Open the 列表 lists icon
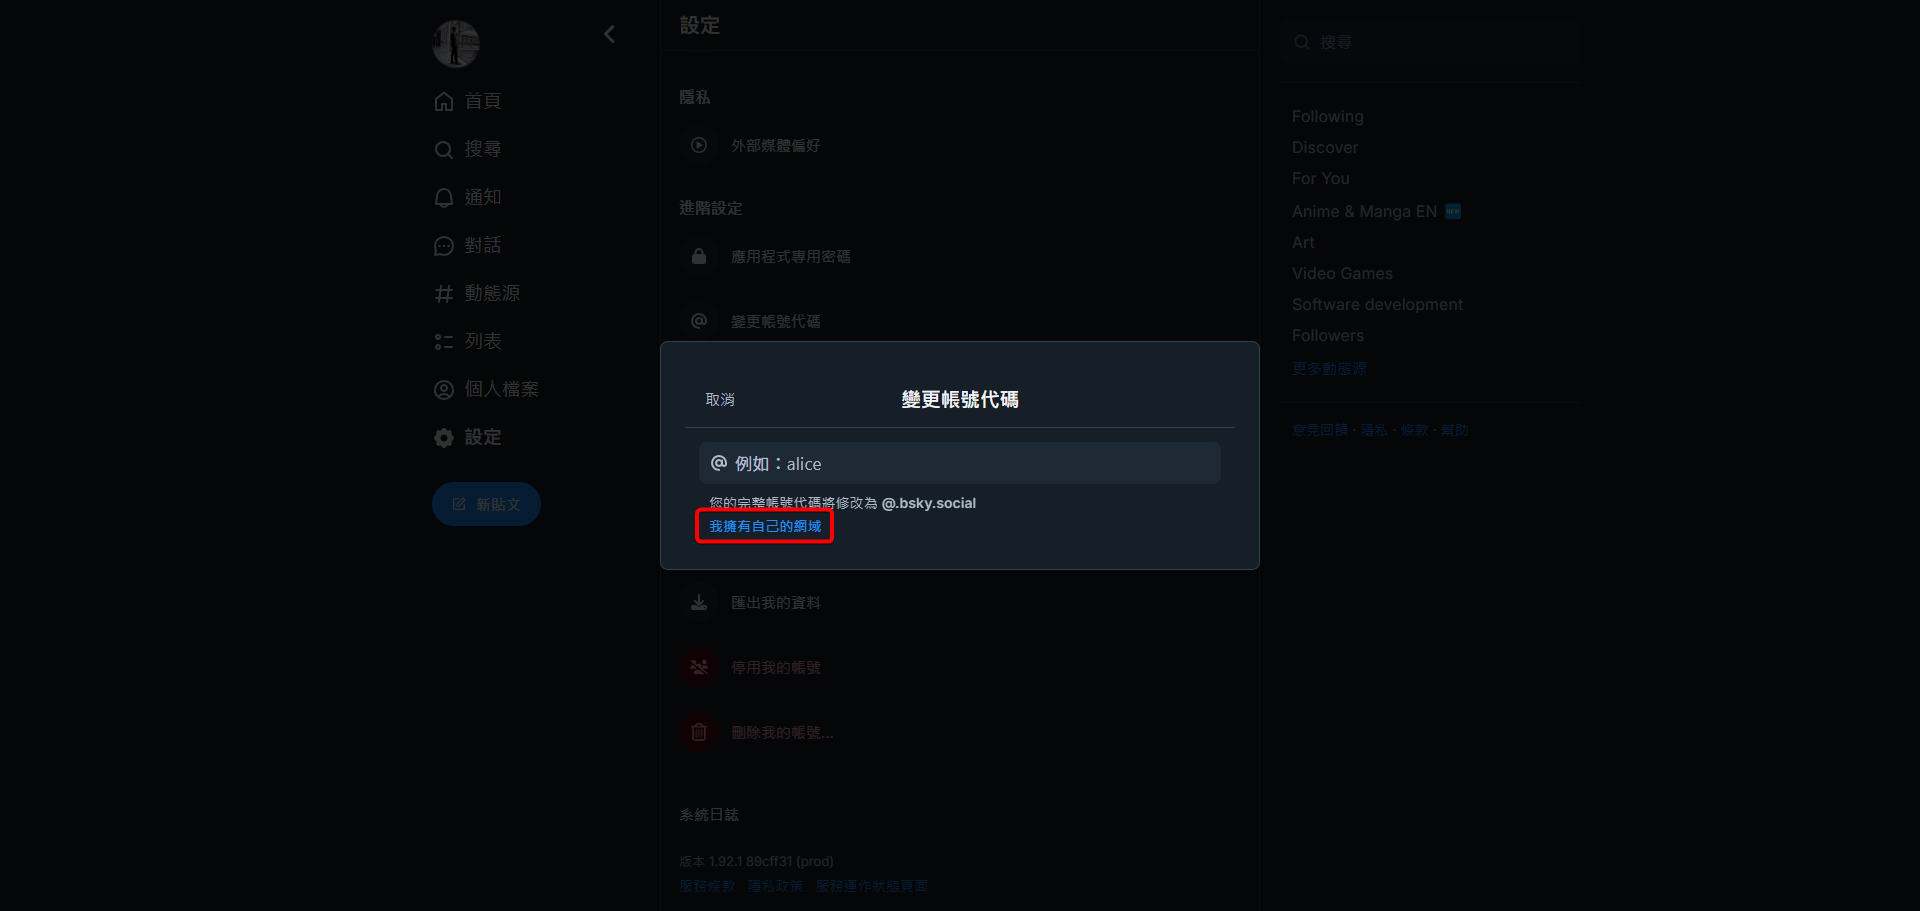 point(444,341)
